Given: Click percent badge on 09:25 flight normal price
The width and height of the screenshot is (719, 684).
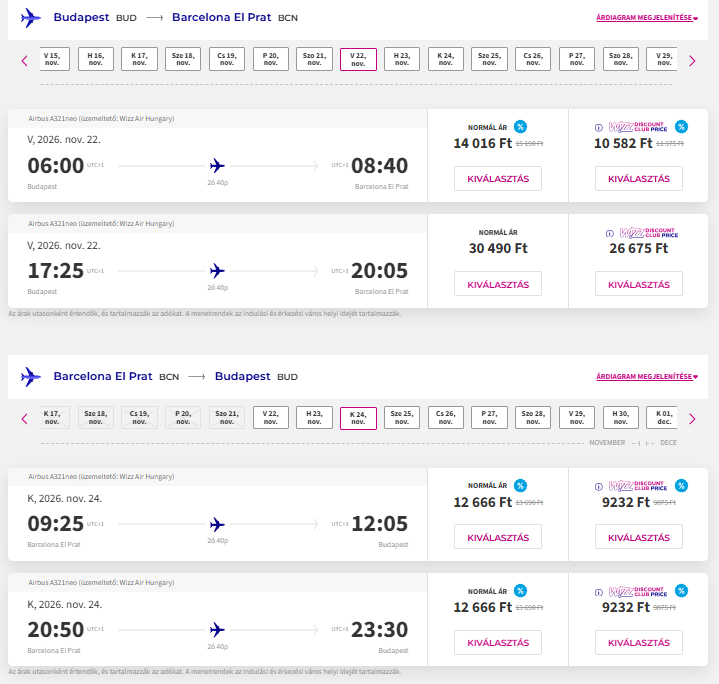Looking at the screenshot, I should click(x=520, y=485).
